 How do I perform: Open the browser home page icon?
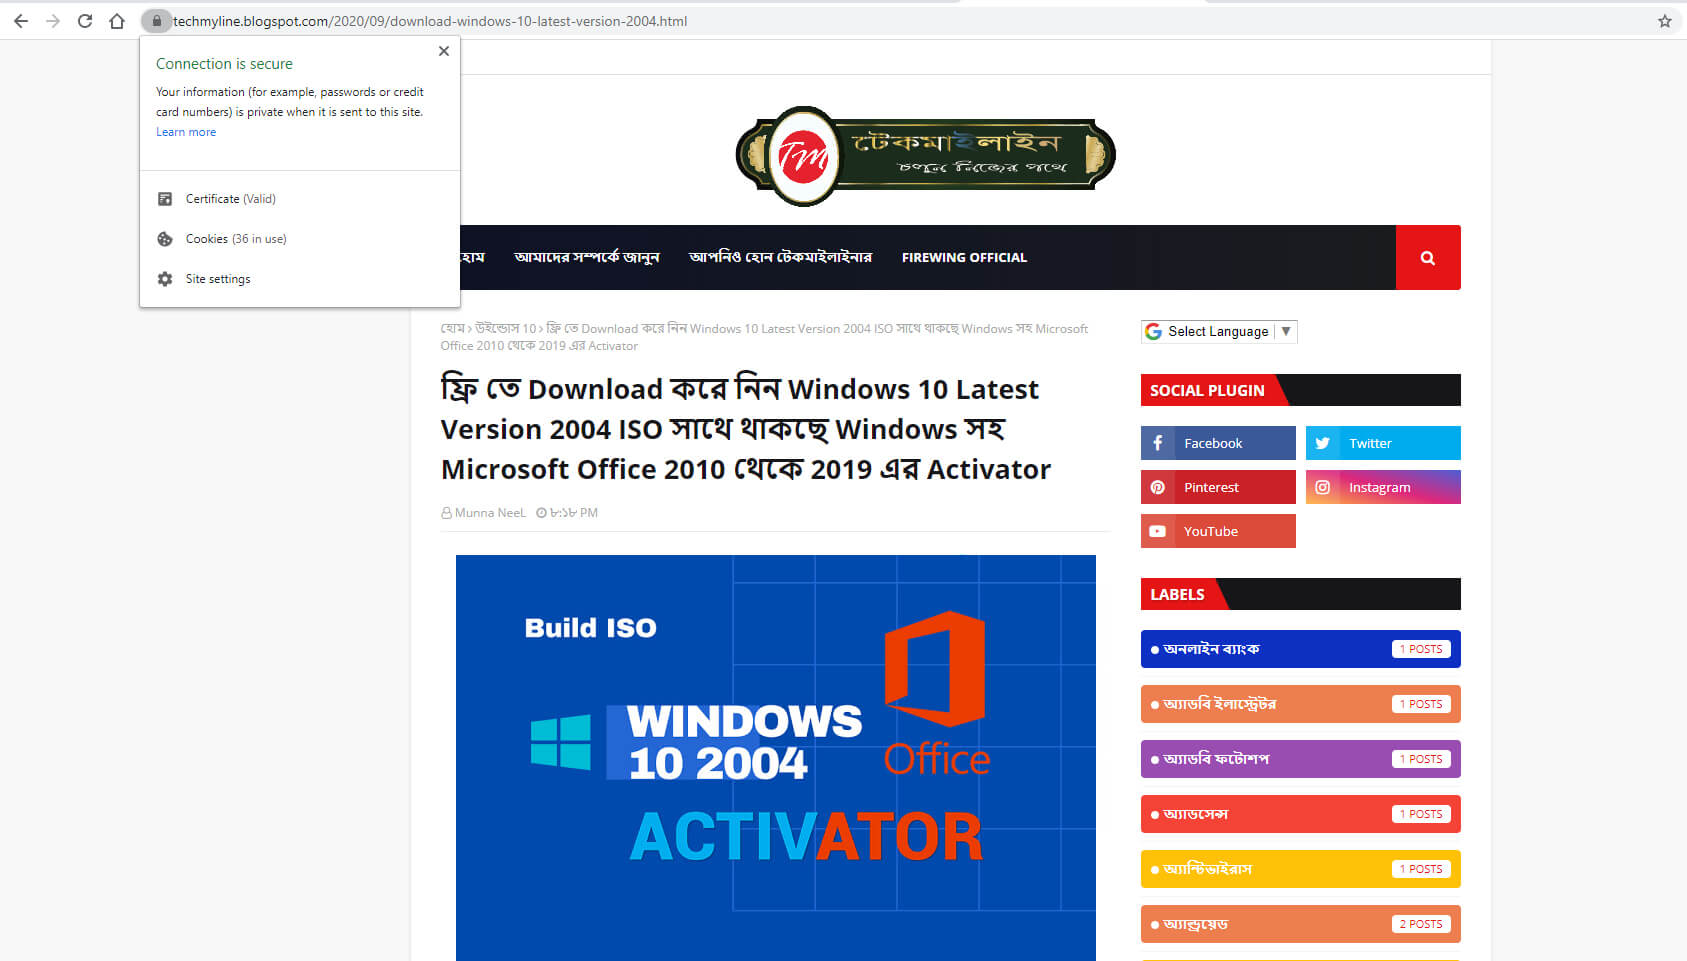click(x=117, y=21)
